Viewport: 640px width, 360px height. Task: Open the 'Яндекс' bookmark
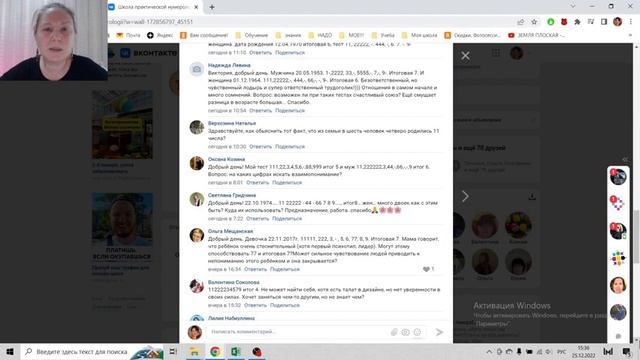coord(160,36)
